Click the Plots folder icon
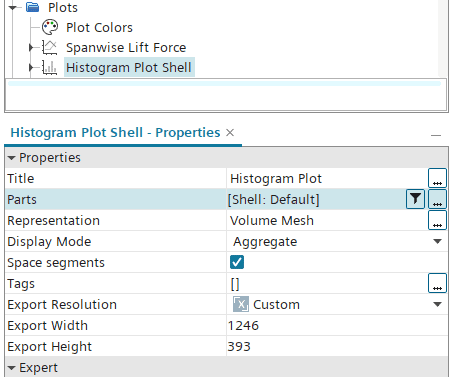453x377 pixels. click(33, 7)
